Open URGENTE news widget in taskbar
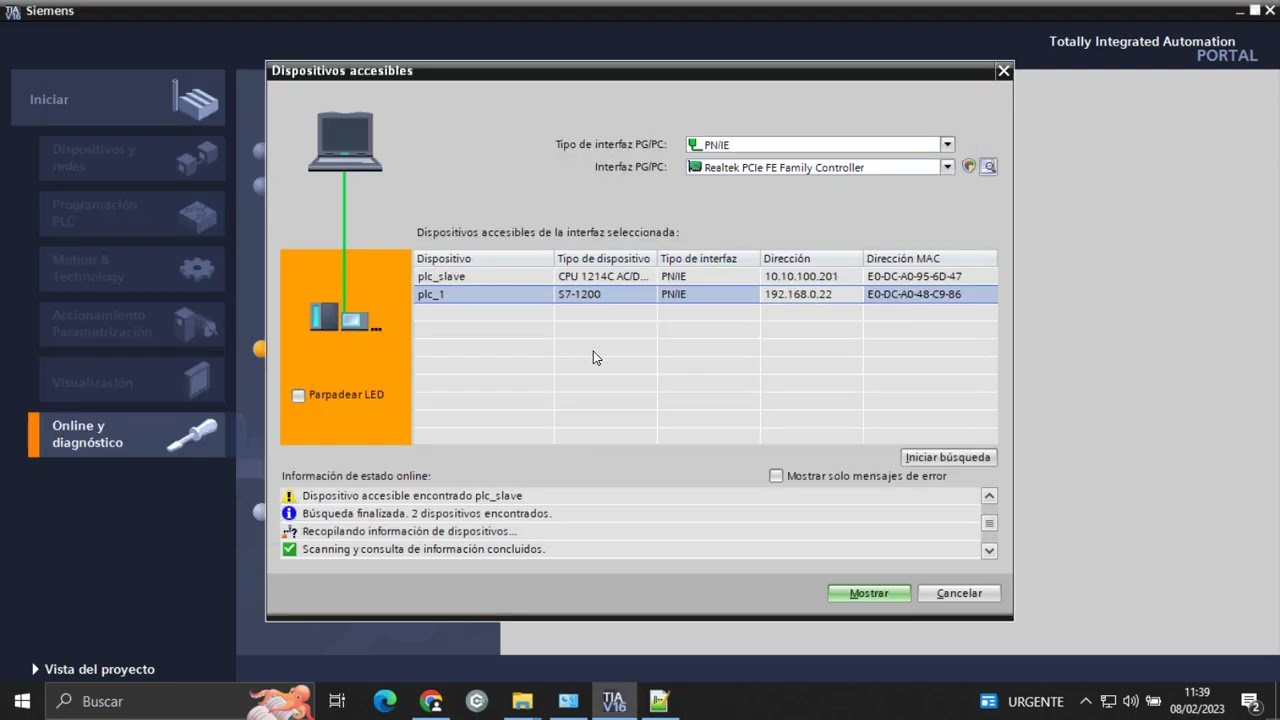This screenshot has height=720, width=1280. pos(1022,701)
